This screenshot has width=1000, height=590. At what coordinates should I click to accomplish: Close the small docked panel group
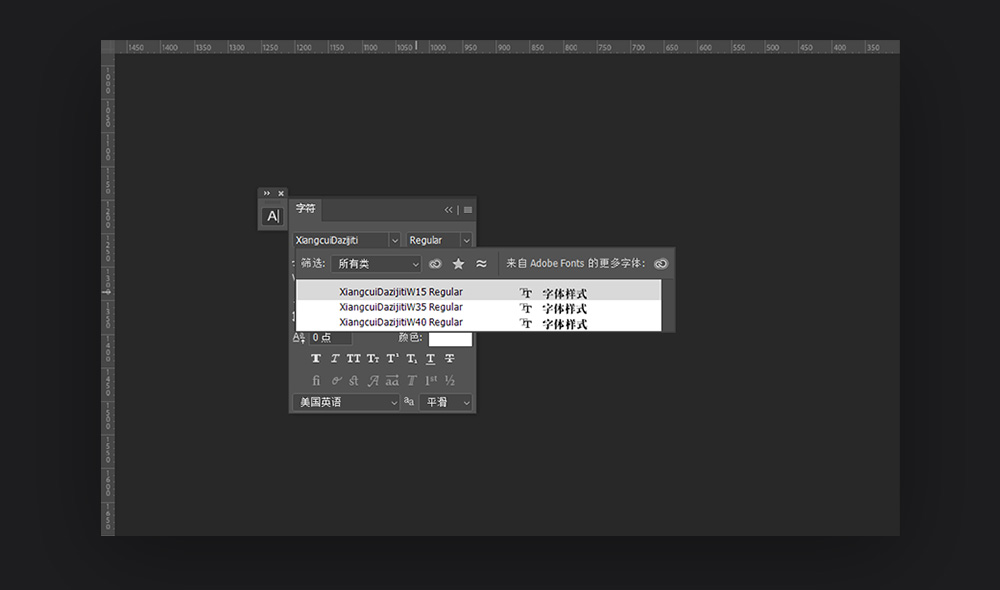[281, 193]
